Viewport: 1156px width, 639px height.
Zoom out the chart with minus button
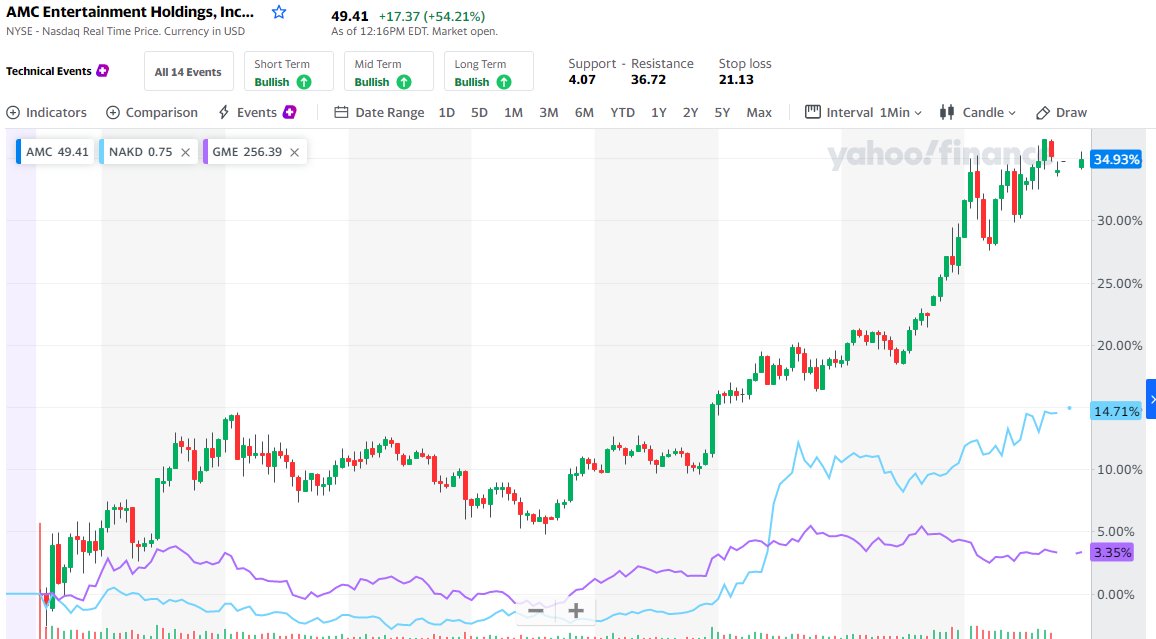536,610
